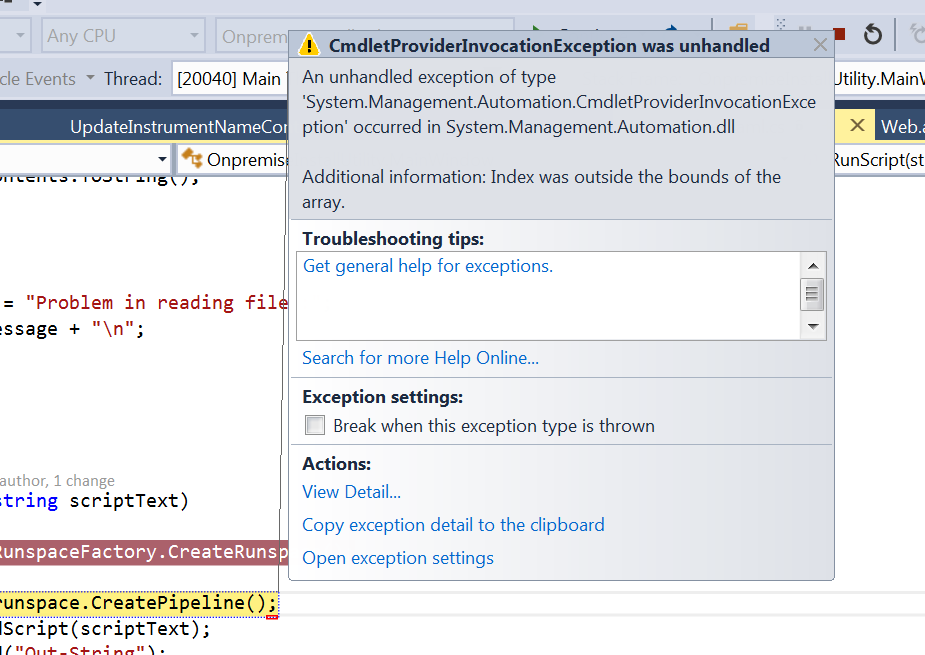Copy exception detail to the clipboard
This screenshot has width=925, height=655.
pos(453,524)
